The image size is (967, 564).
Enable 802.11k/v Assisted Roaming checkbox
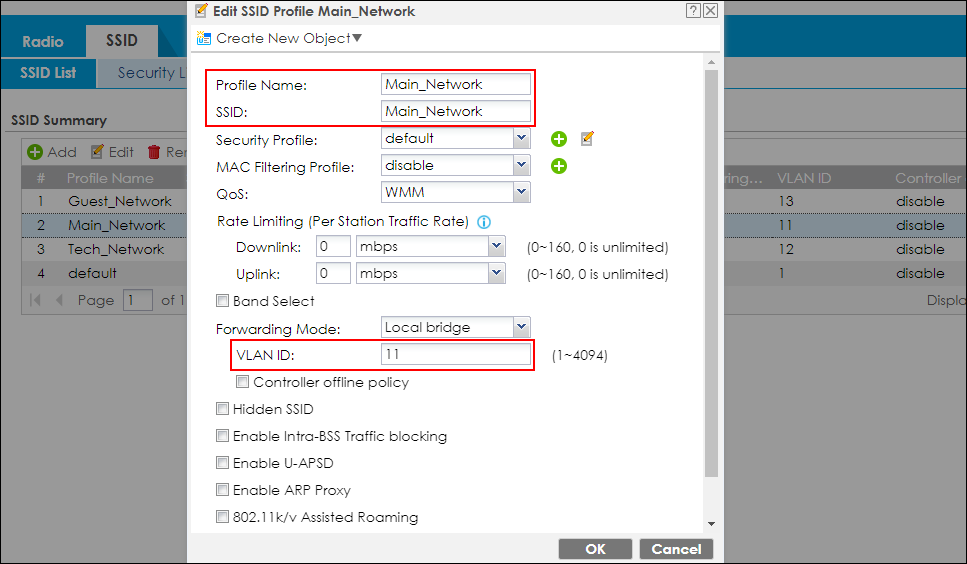[222, 517]
